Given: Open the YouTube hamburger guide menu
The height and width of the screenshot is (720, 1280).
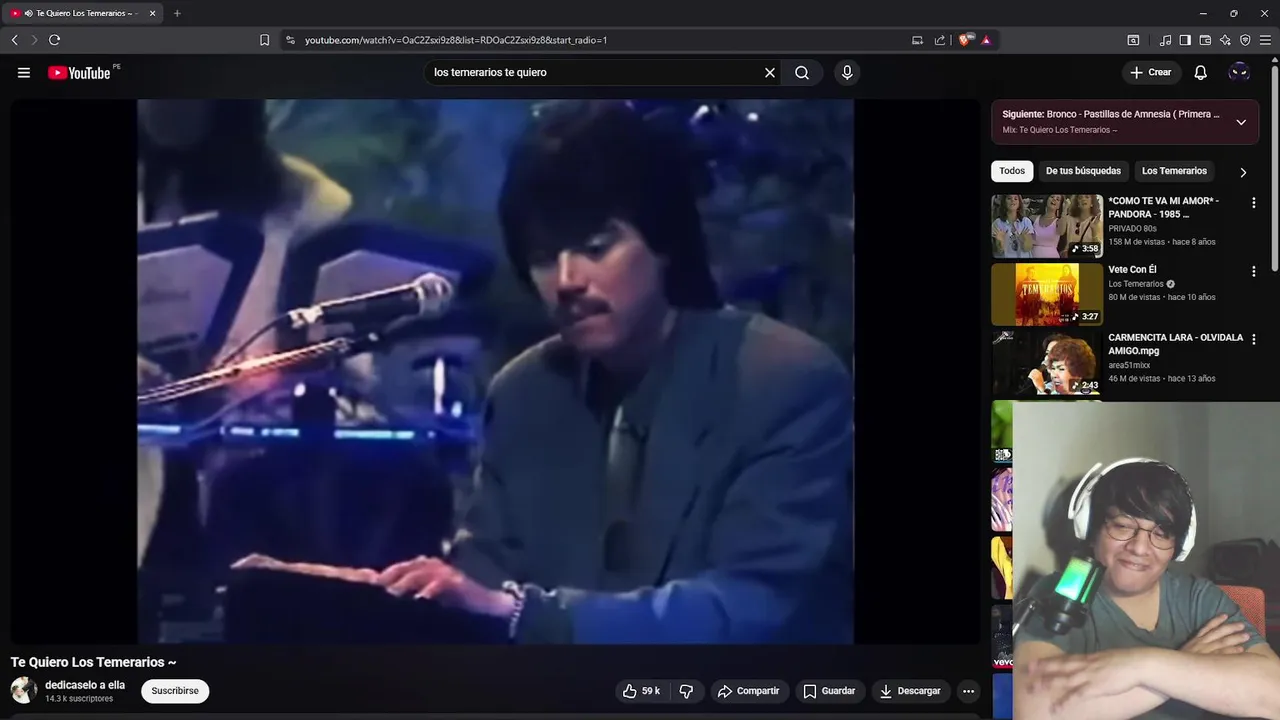Looking at the screenshot, I should tap(24, 72).
